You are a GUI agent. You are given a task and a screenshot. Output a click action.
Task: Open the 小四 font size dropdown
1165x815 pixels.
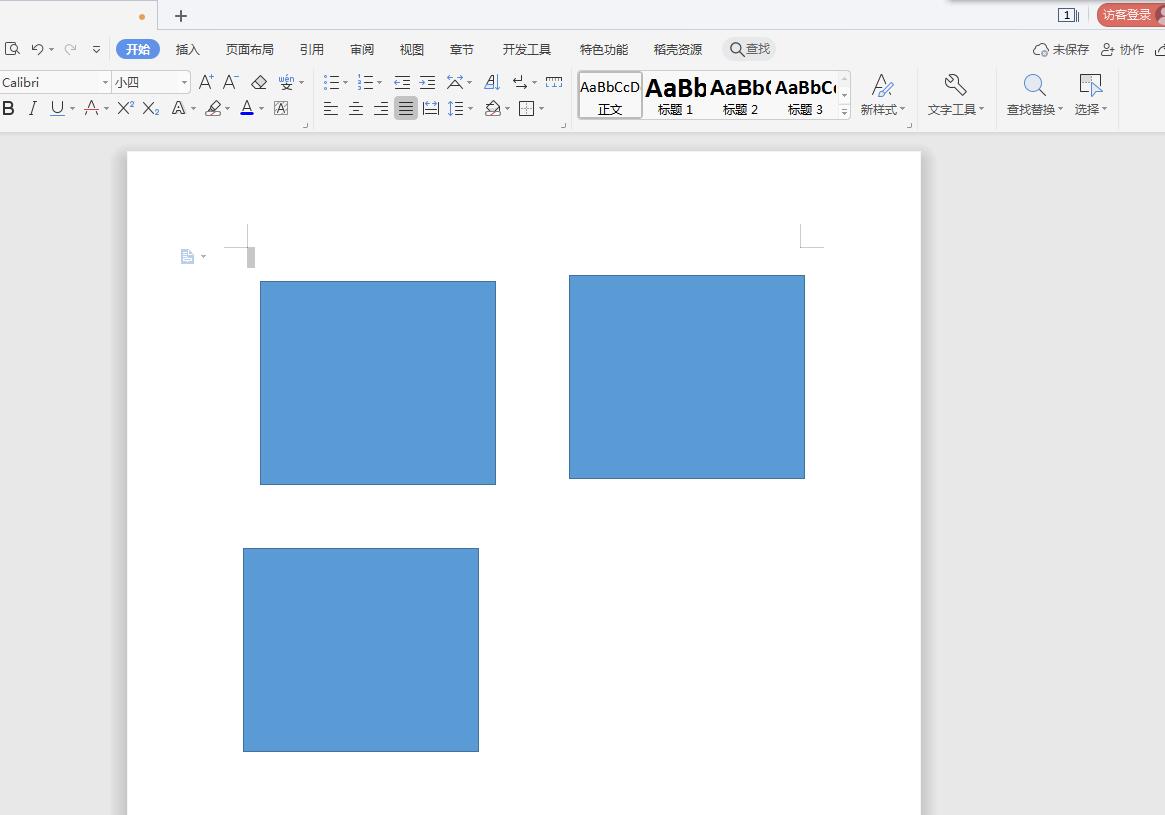point(184,82)
